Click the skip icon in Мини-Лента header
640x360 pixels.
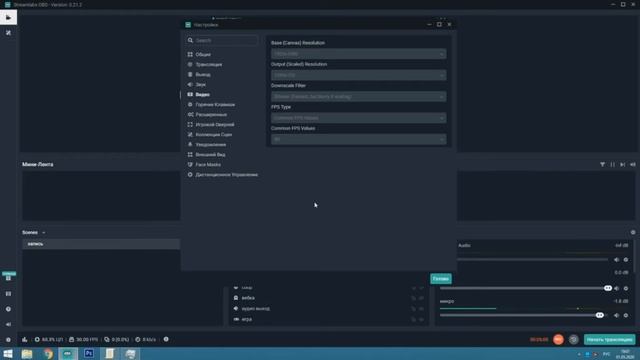tap(622, 164)
